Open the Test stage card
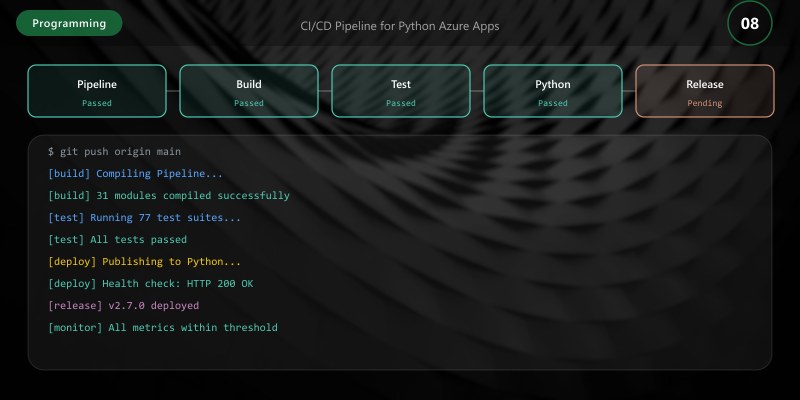Image resolution: width=800 pixels, height=400 pixels. click(401, 91)
